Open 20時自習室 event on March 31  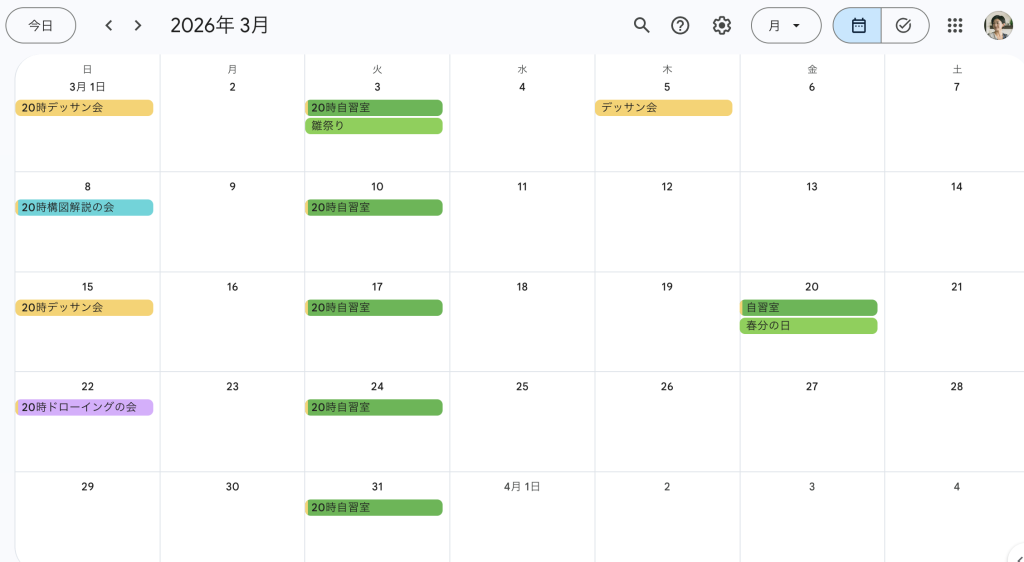coord(373,508)
